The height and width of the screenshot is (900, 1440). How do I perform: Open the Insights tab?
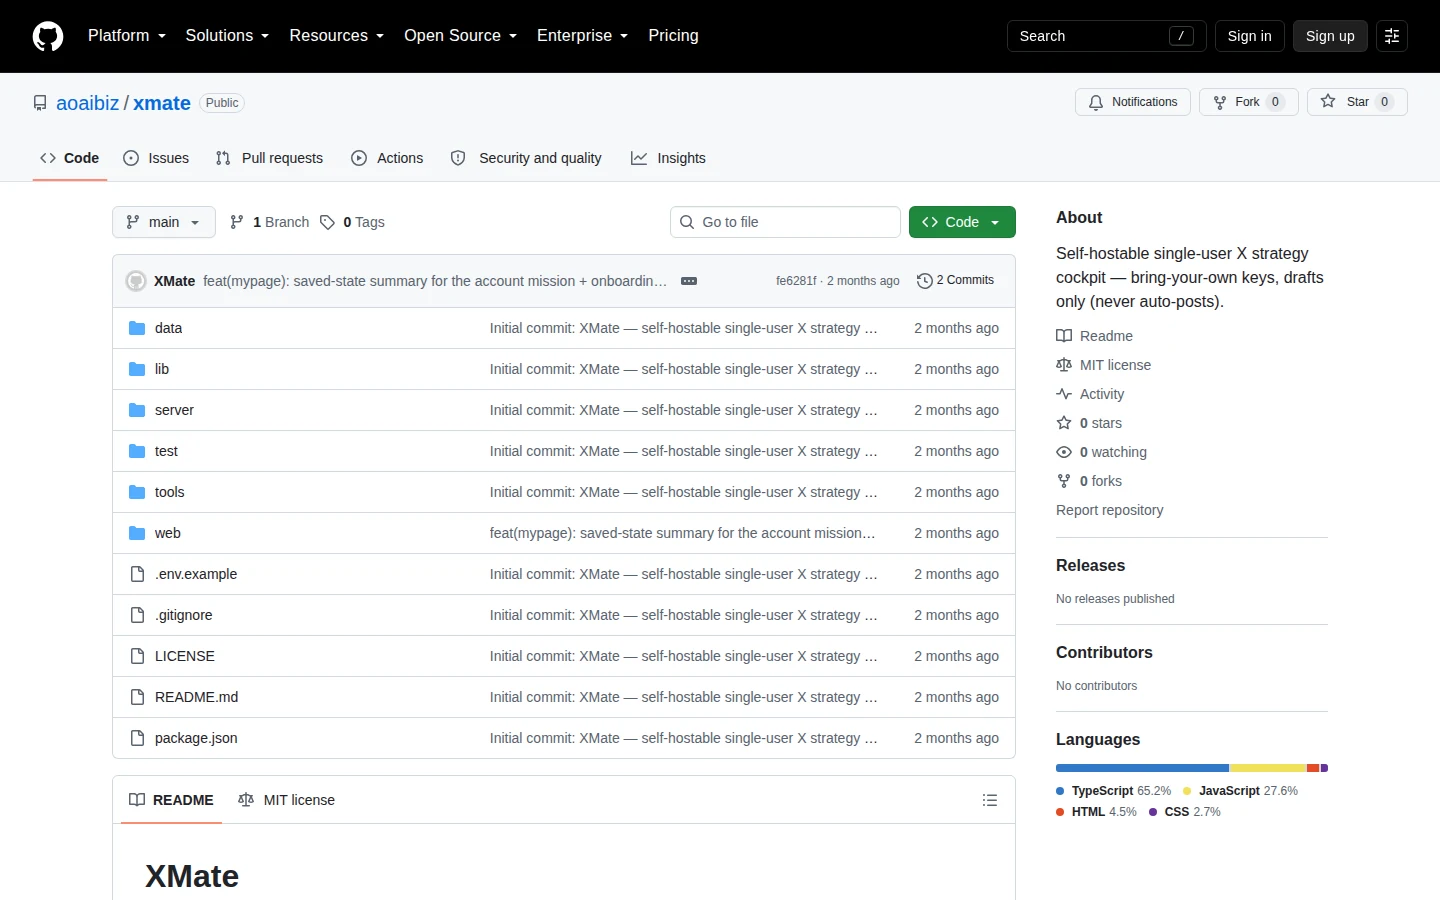668,158
